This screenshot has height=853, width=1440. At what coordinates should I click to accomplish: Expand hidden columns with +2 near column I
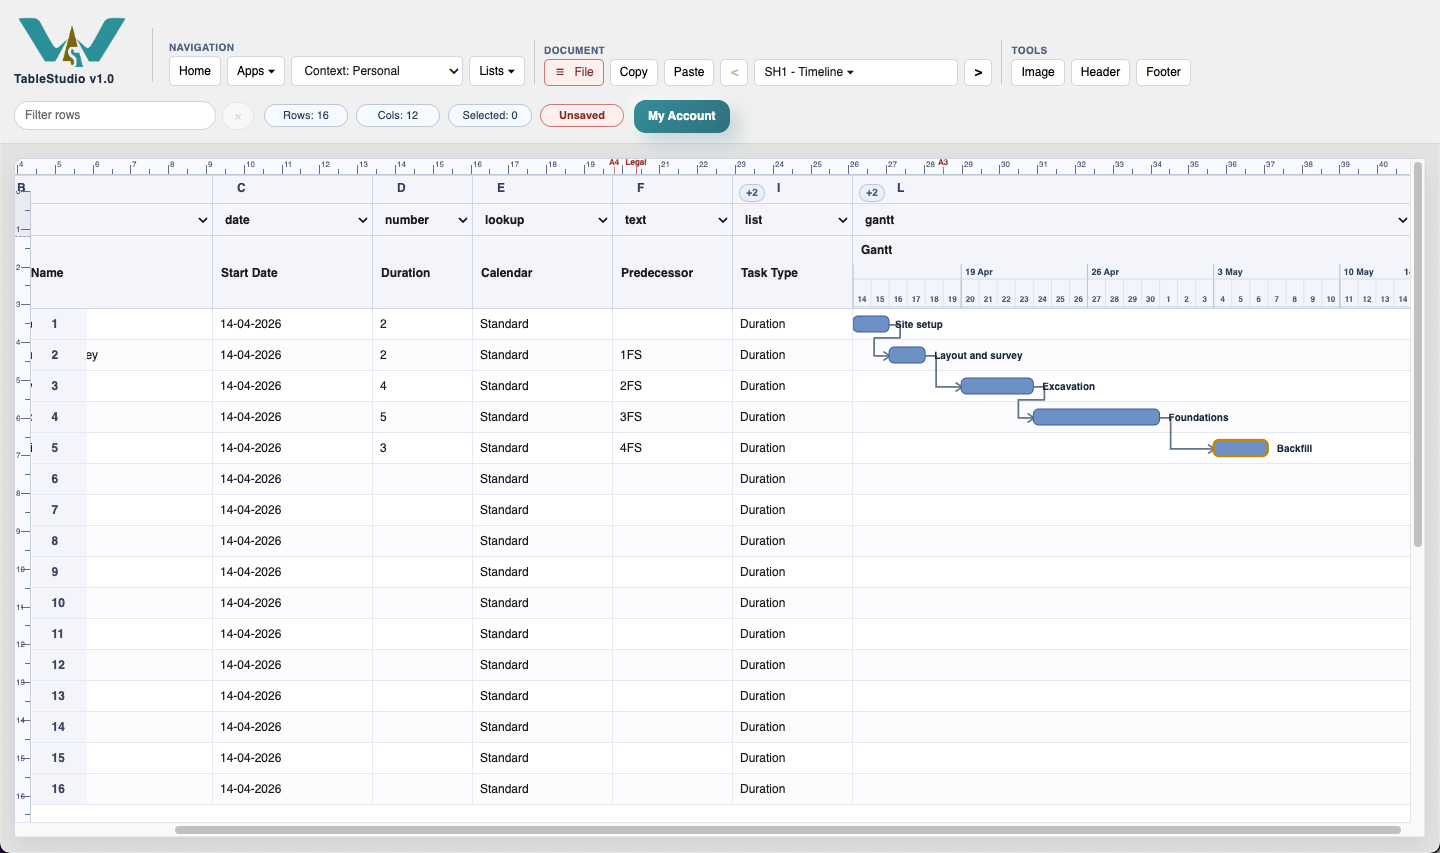tap(752, 192)
